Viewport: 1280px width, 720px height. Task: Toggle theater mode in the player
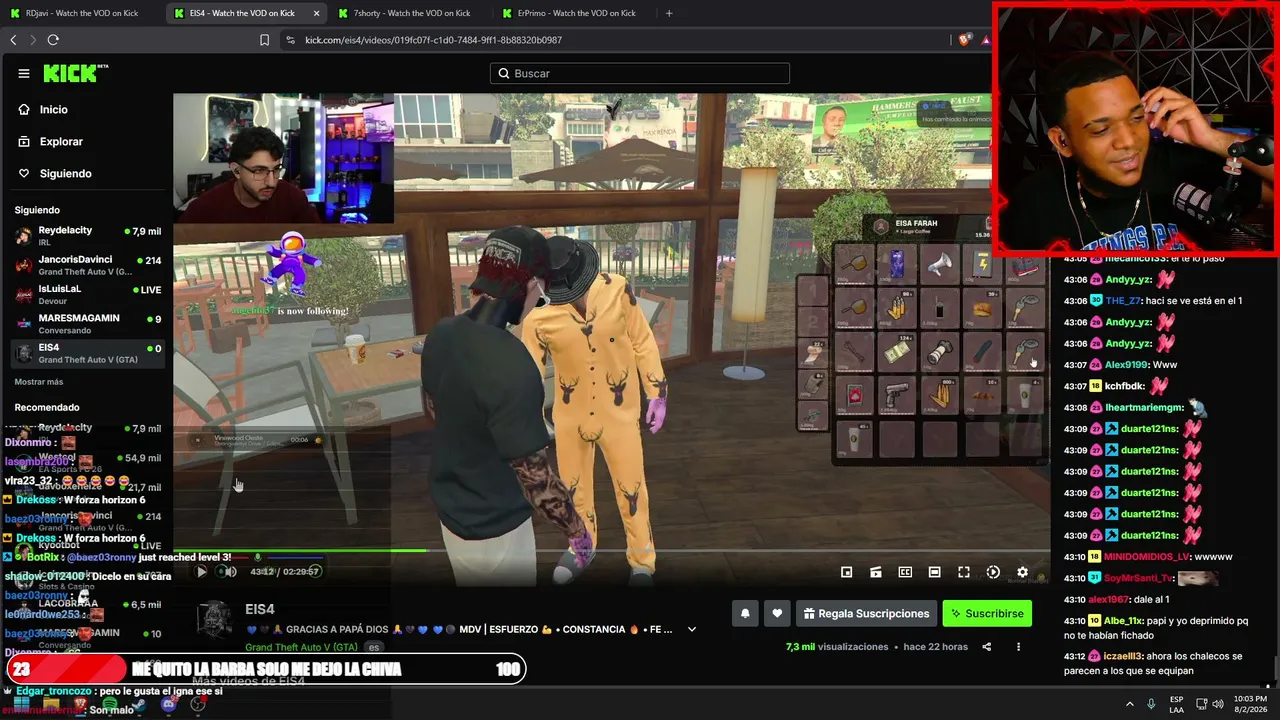click(x=934, y=572)
